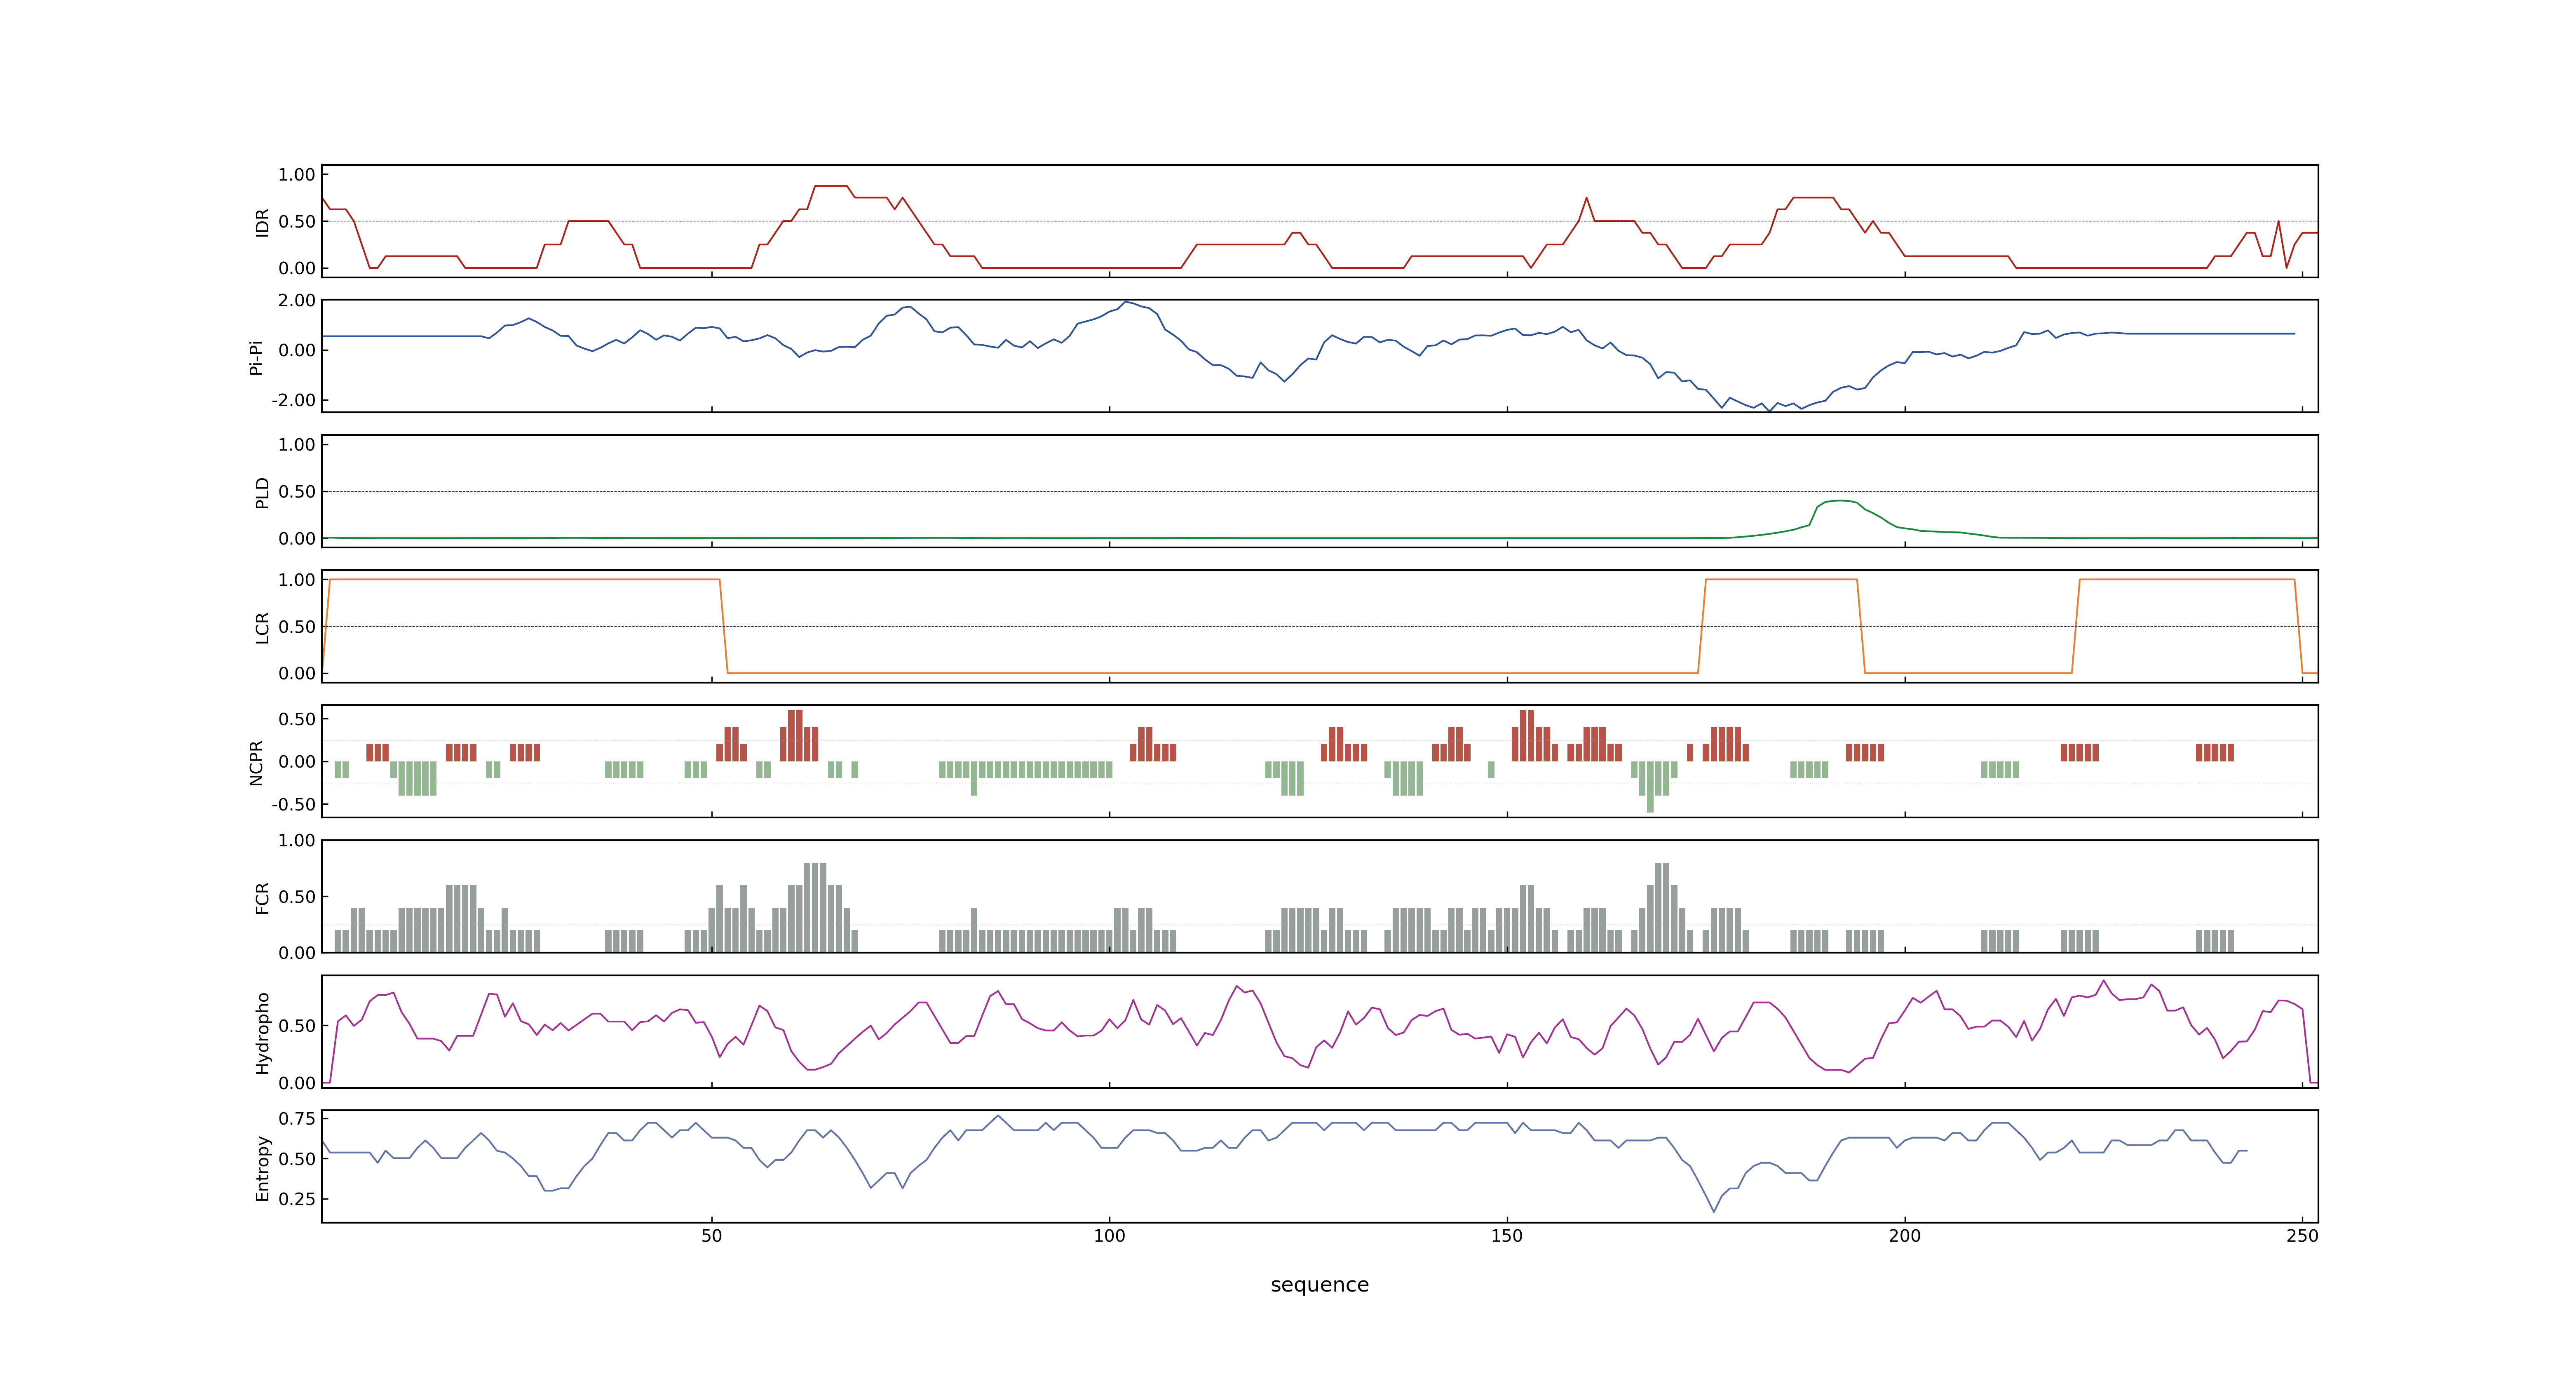
Task: Click the FCR axis label
Action: (262, 897)
